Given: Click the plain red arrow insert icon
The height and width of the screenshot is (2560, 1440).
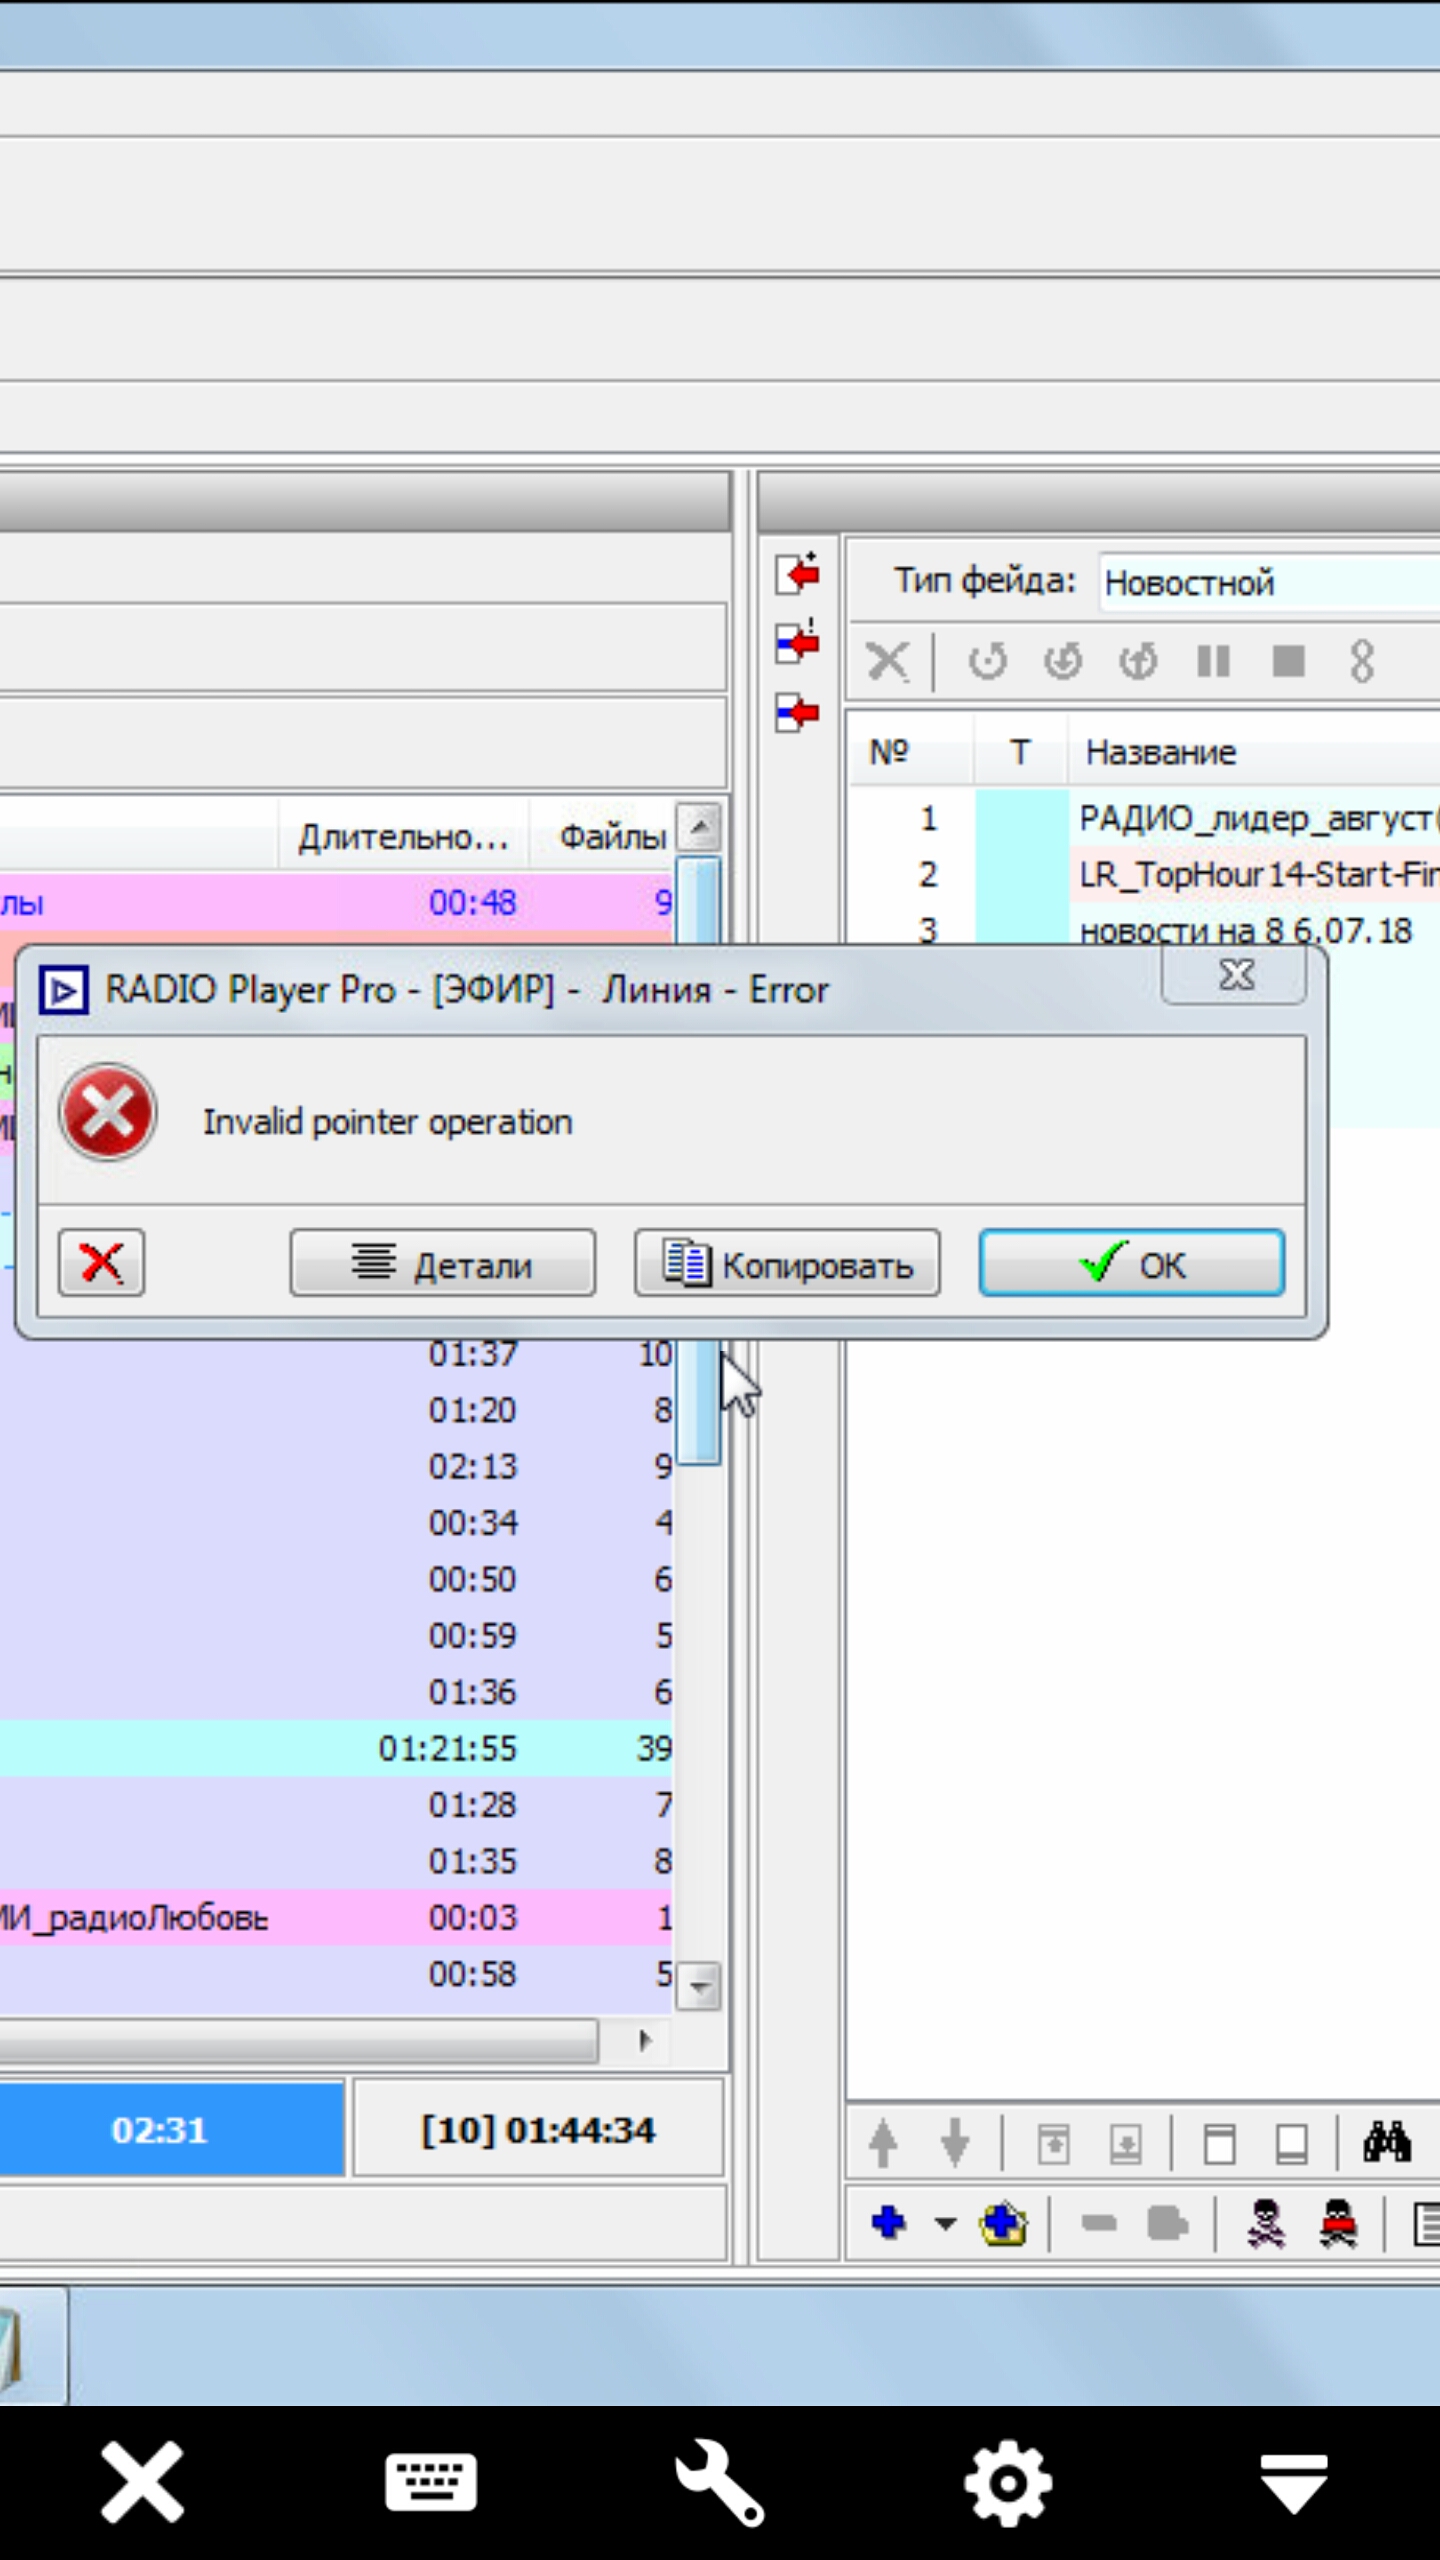Looking at the screenshot, I should click(x=798, y=712).
